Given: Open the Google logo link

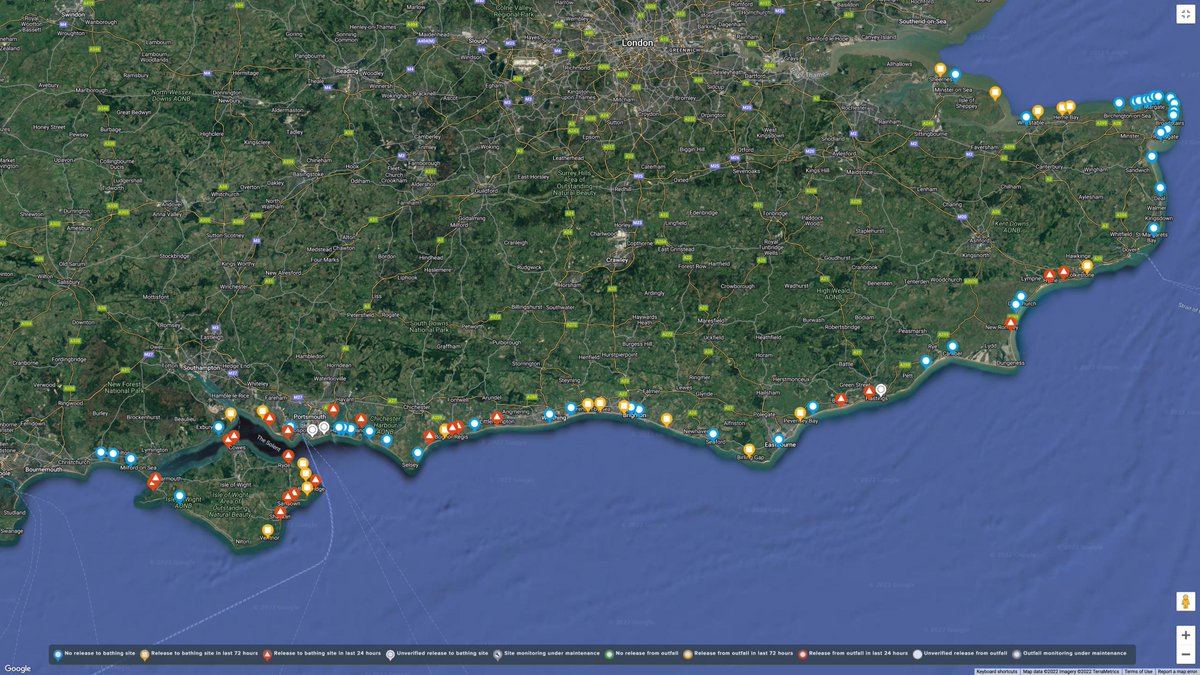Looking at the screenshot, I should (x=18, y=668).
